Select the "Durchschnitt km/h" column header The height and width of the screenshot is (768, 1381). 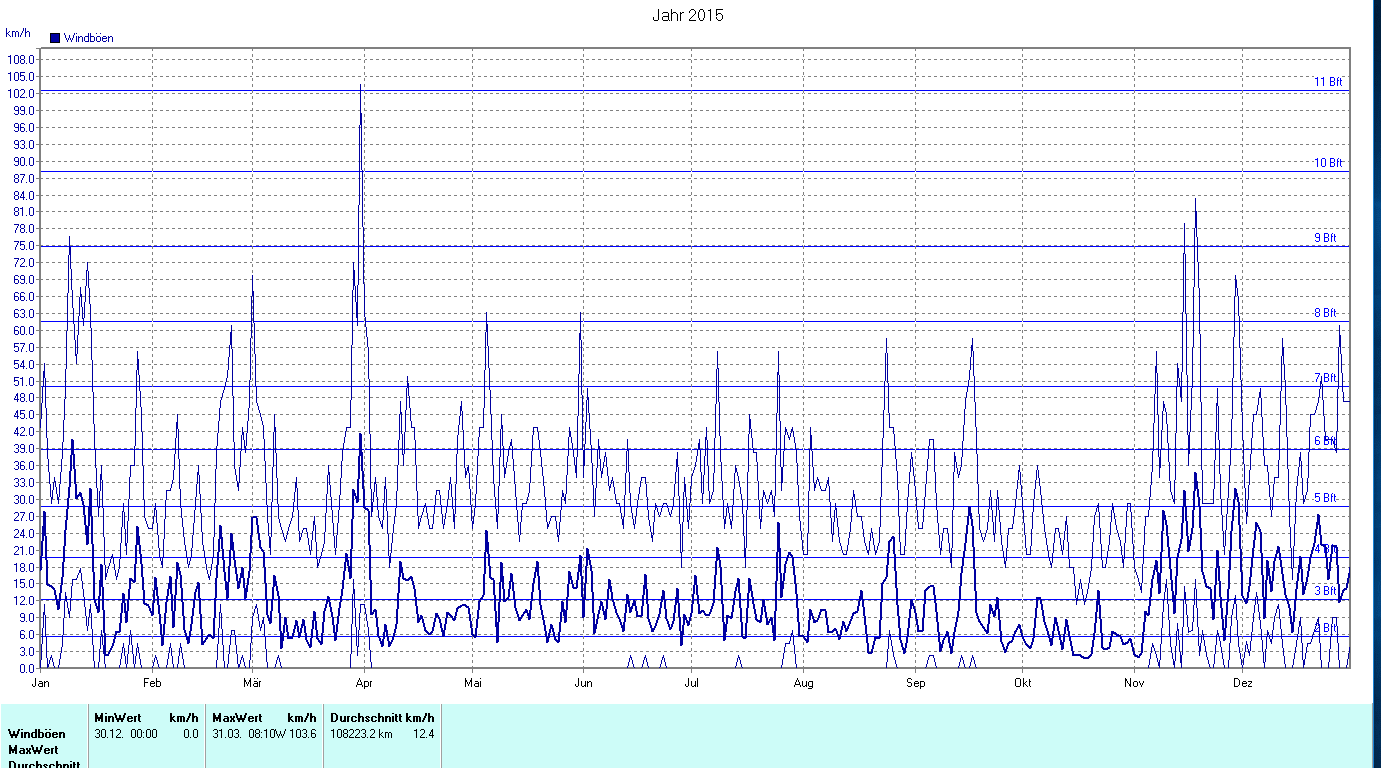[382, 718]
